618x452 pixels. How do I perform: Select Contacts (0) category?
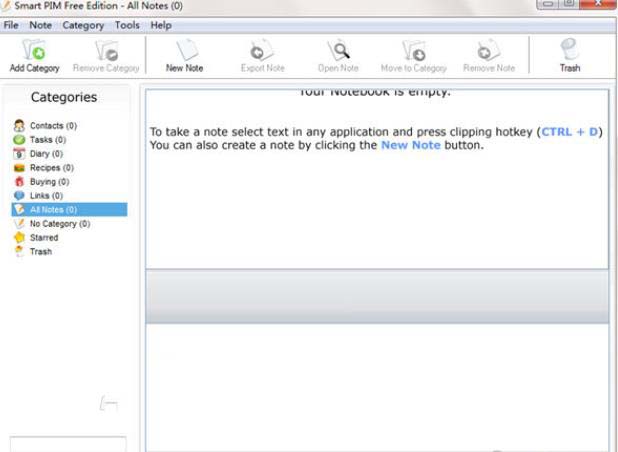point(53,126)
